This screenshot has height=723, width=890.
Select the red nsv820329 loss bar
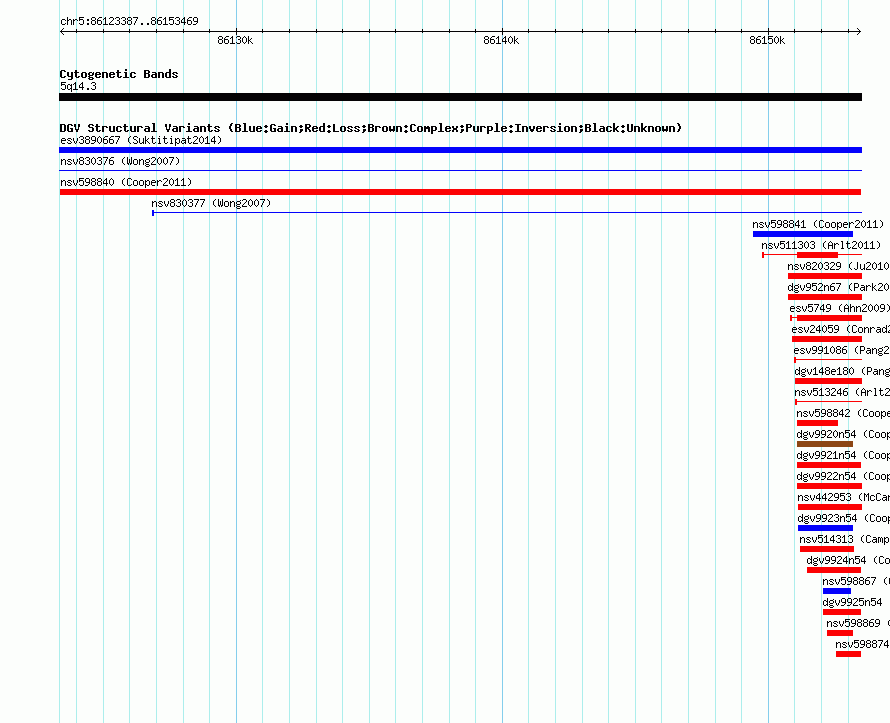[825, 276]
